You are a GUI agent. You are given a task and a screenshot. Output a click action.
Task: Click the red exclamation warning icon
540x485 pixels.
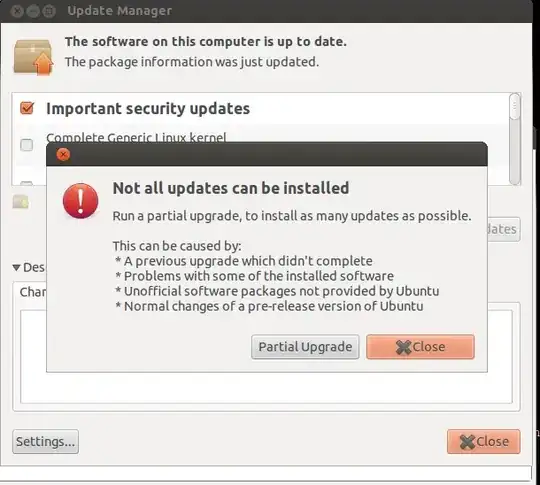(x=81, y=201)
